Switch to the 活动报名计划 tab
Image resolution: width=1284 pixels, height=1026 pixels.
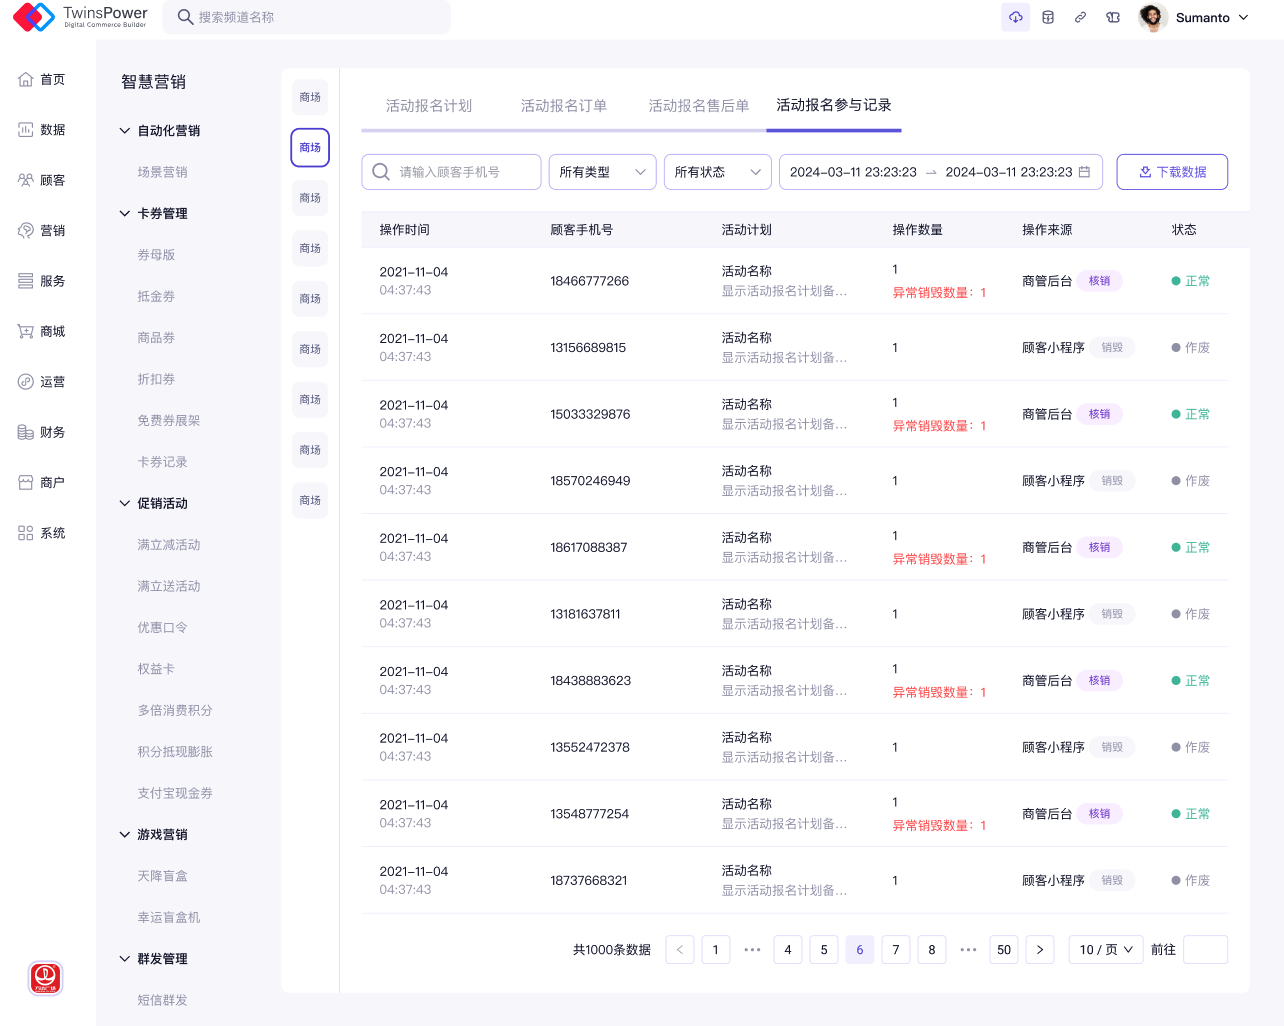[428, 106]
